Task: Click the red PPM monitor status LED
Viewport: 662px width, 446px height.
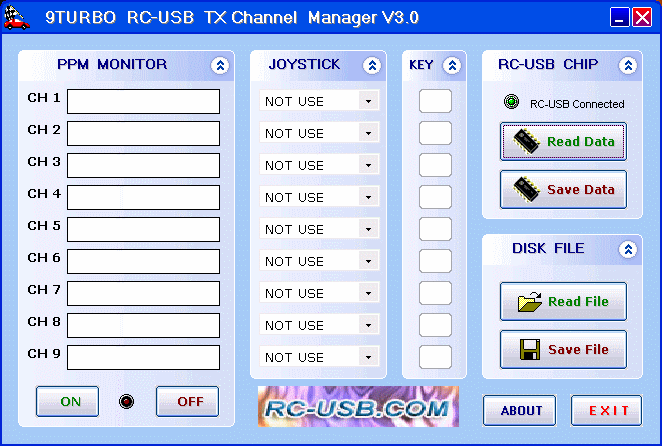Action: [126, 401]
